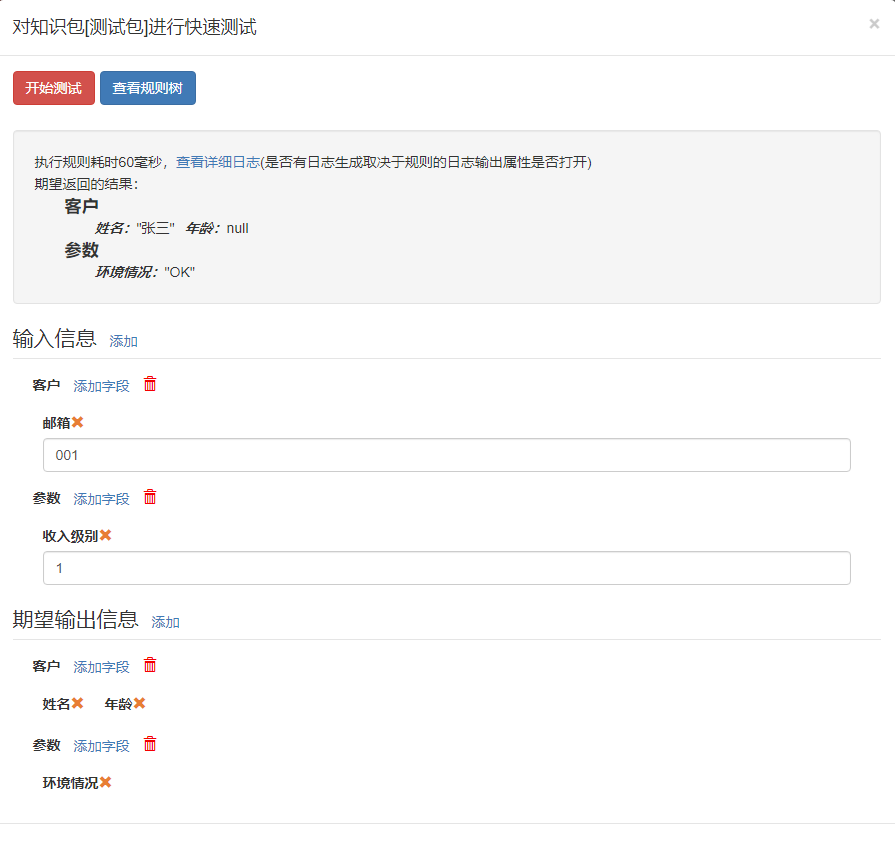Screen dimensions: 895x850
Task: Remove the 环境情况 expected field X
Action: point(106,782)
